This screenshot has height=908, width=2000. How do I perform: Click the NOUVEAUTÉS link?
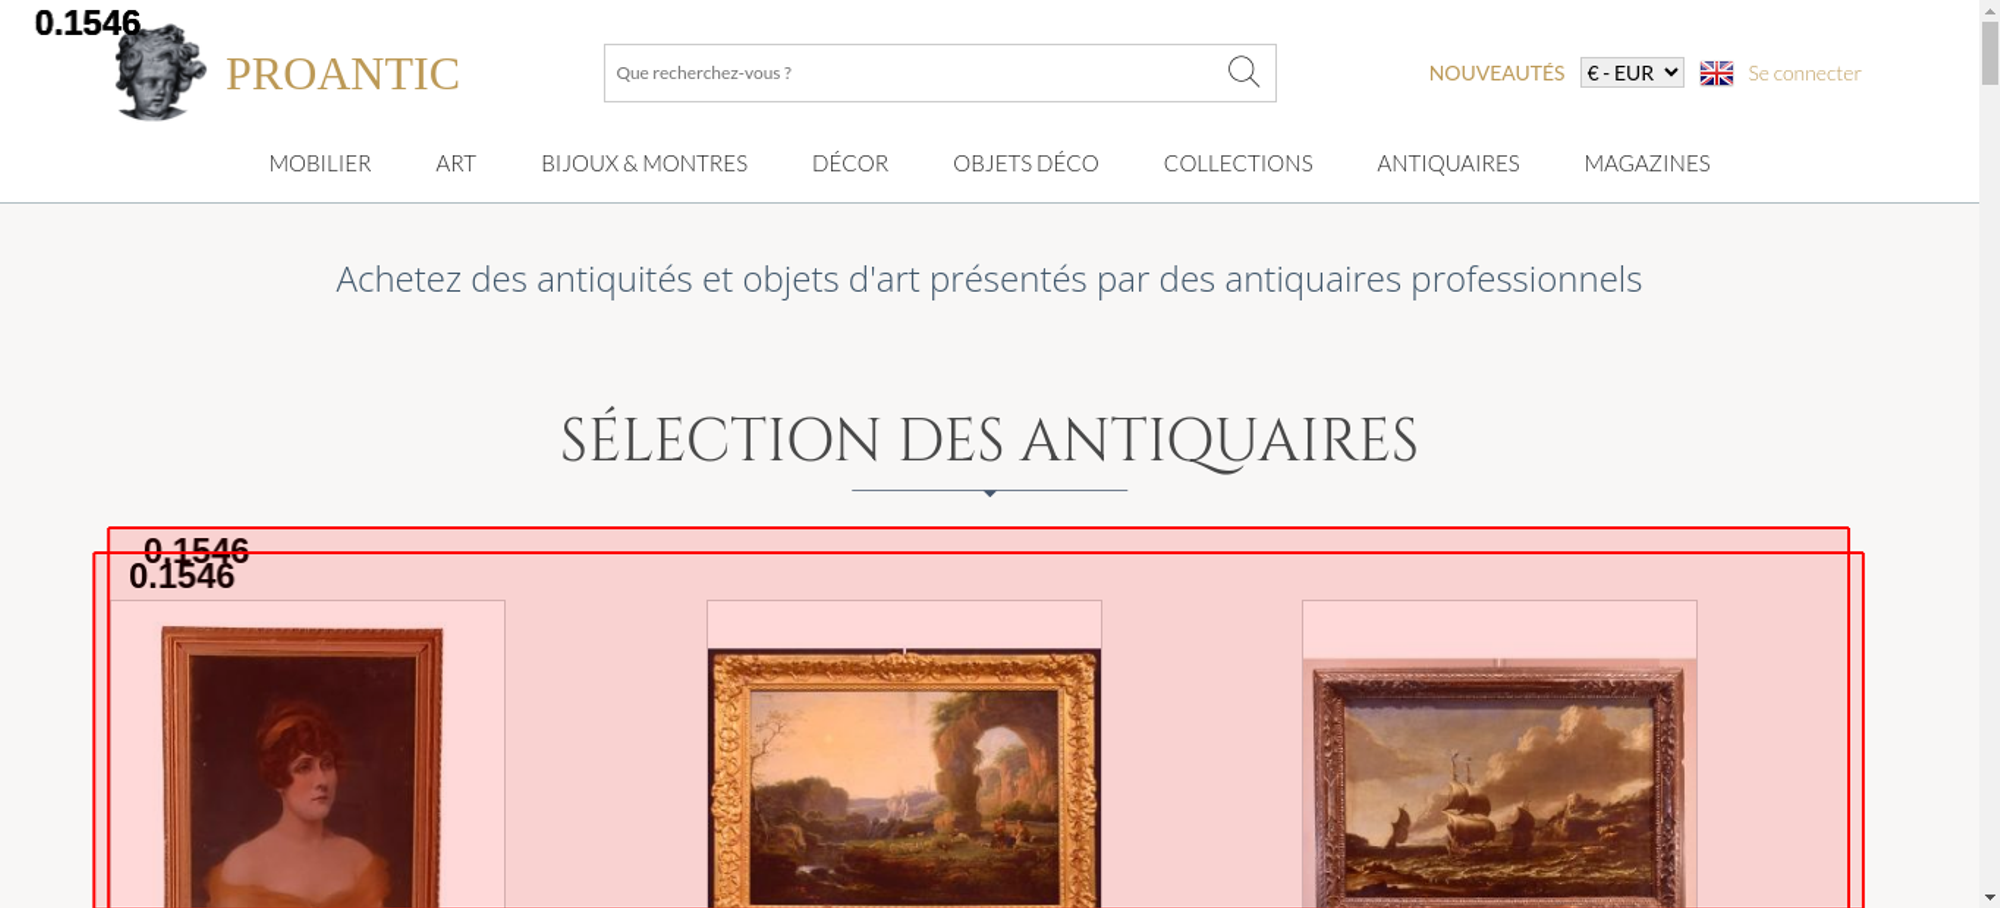[1496, 73]
